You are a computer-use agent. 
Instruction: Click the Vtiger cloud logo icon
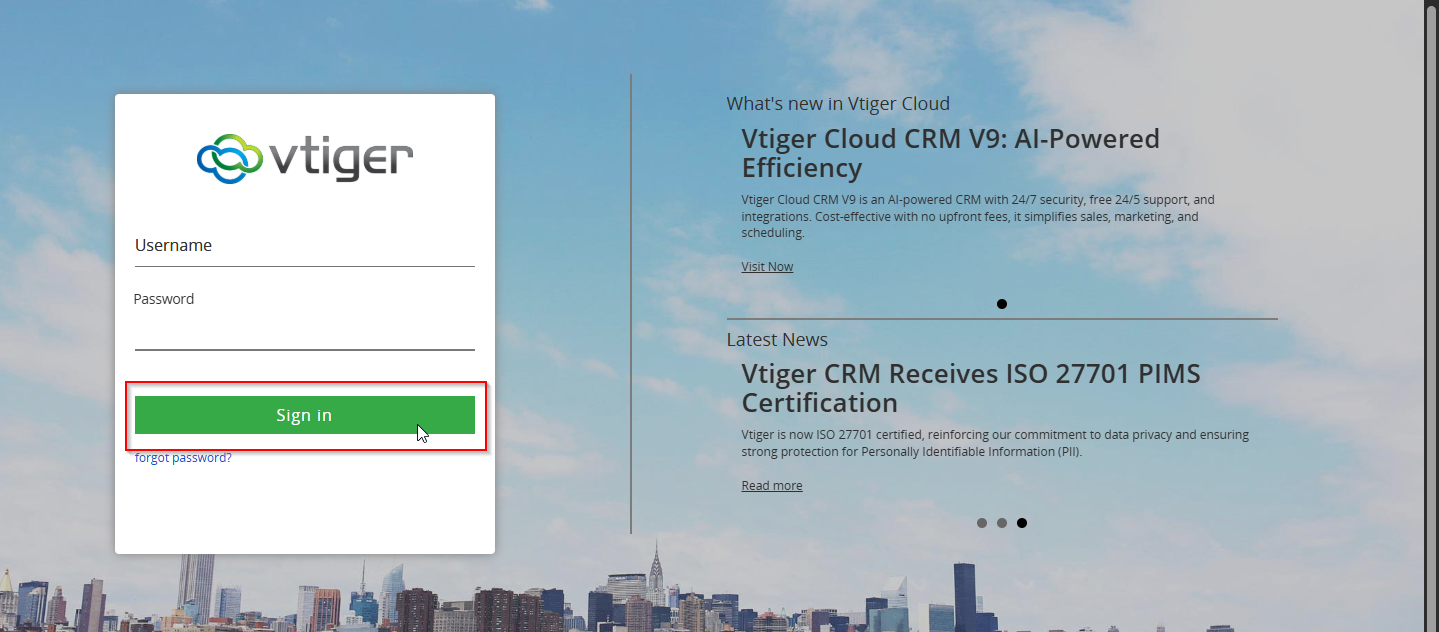[x=229, y=158]
